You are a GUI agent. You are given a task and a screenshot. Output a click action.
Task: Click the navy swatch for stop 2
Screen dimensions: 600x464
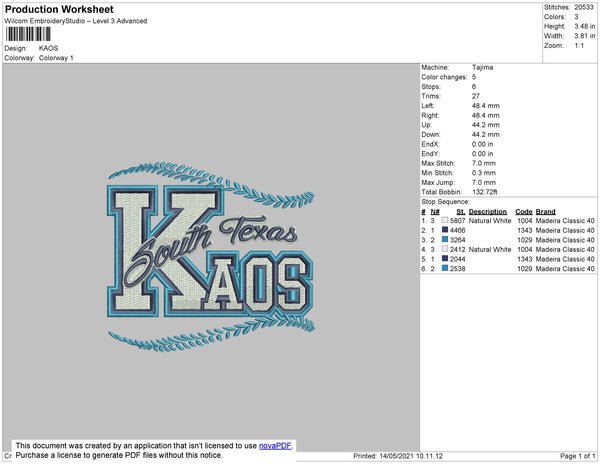(x=445, y=230)
